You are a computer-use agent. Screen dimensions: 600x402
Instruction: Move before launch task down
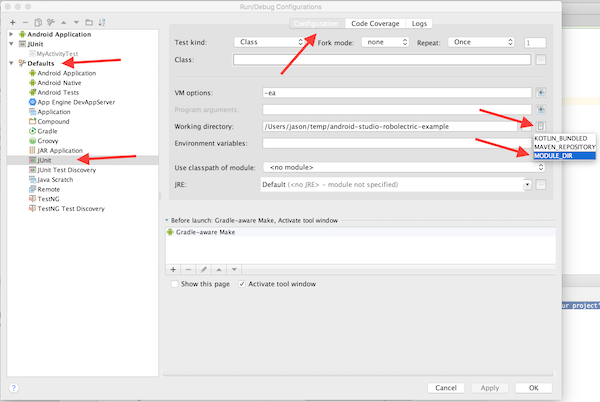234,270
